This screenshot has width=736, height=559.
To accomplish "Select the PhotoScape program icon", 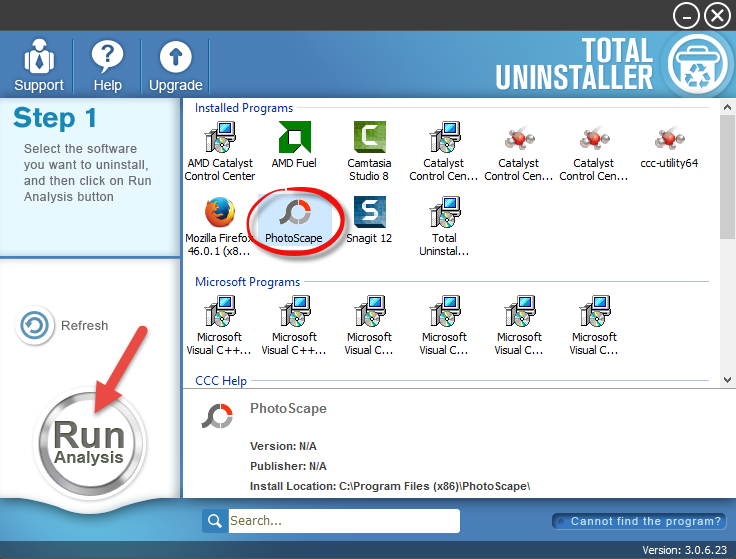I will pyautogui.click(x=294, y=221).
